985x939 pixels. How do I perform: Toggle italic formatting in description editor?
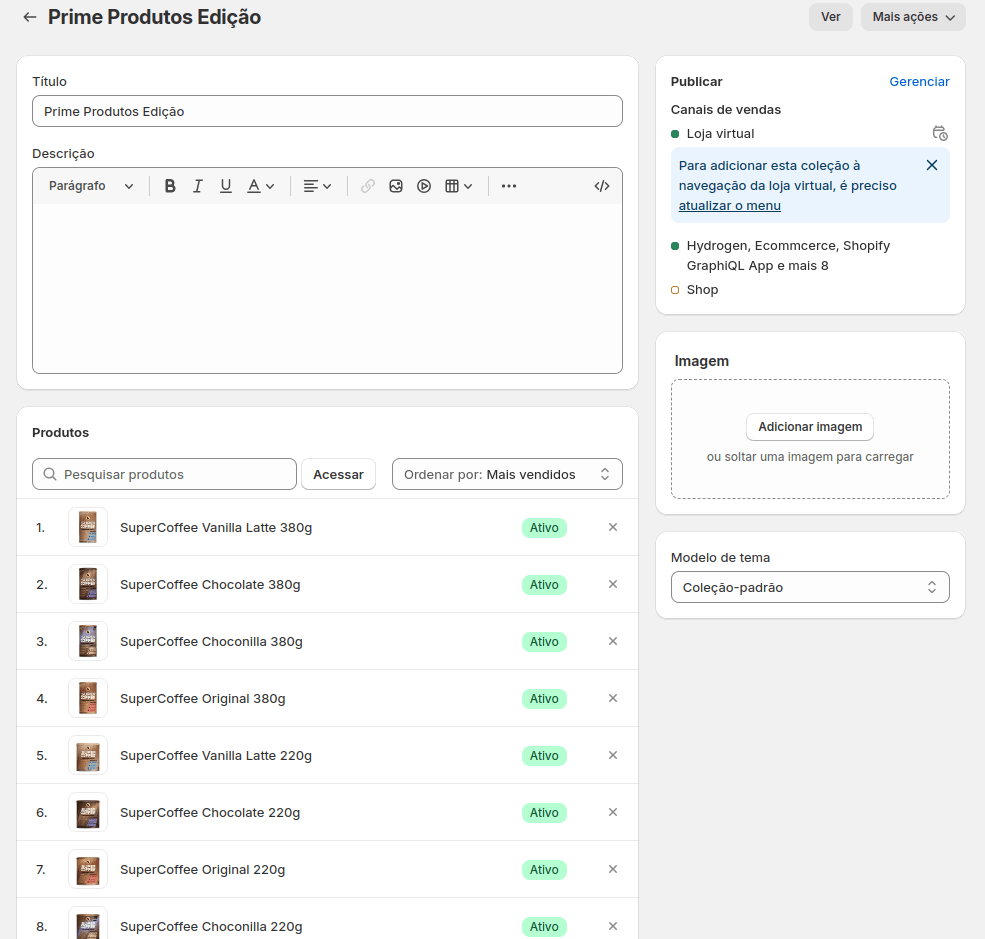[197, 186]
